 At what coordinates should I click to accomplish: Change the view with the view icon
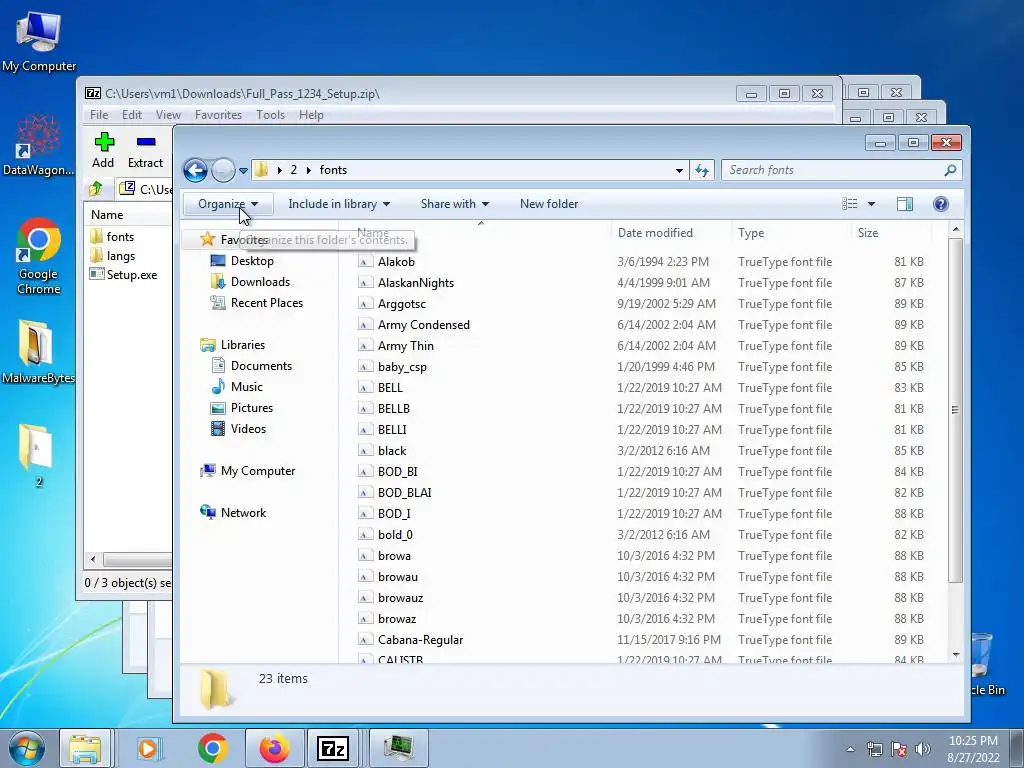[x=850, y=204]
